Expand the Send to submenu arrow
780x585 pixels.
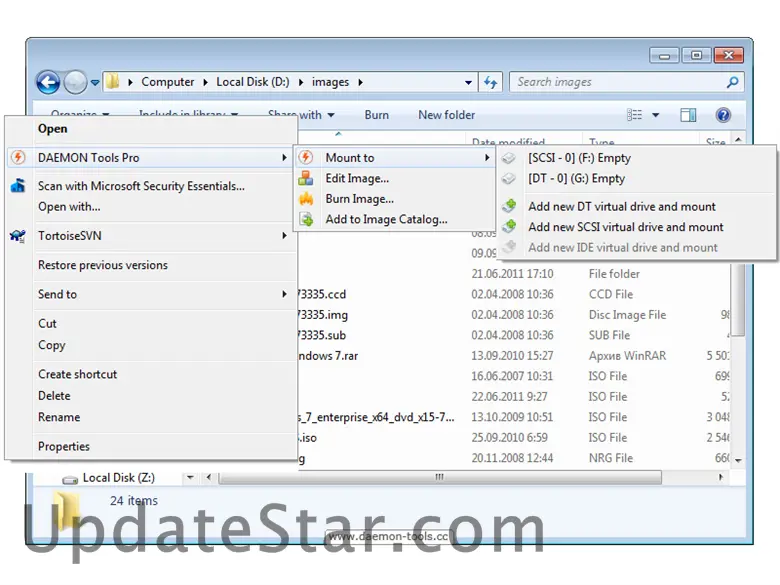pos(284,294)
